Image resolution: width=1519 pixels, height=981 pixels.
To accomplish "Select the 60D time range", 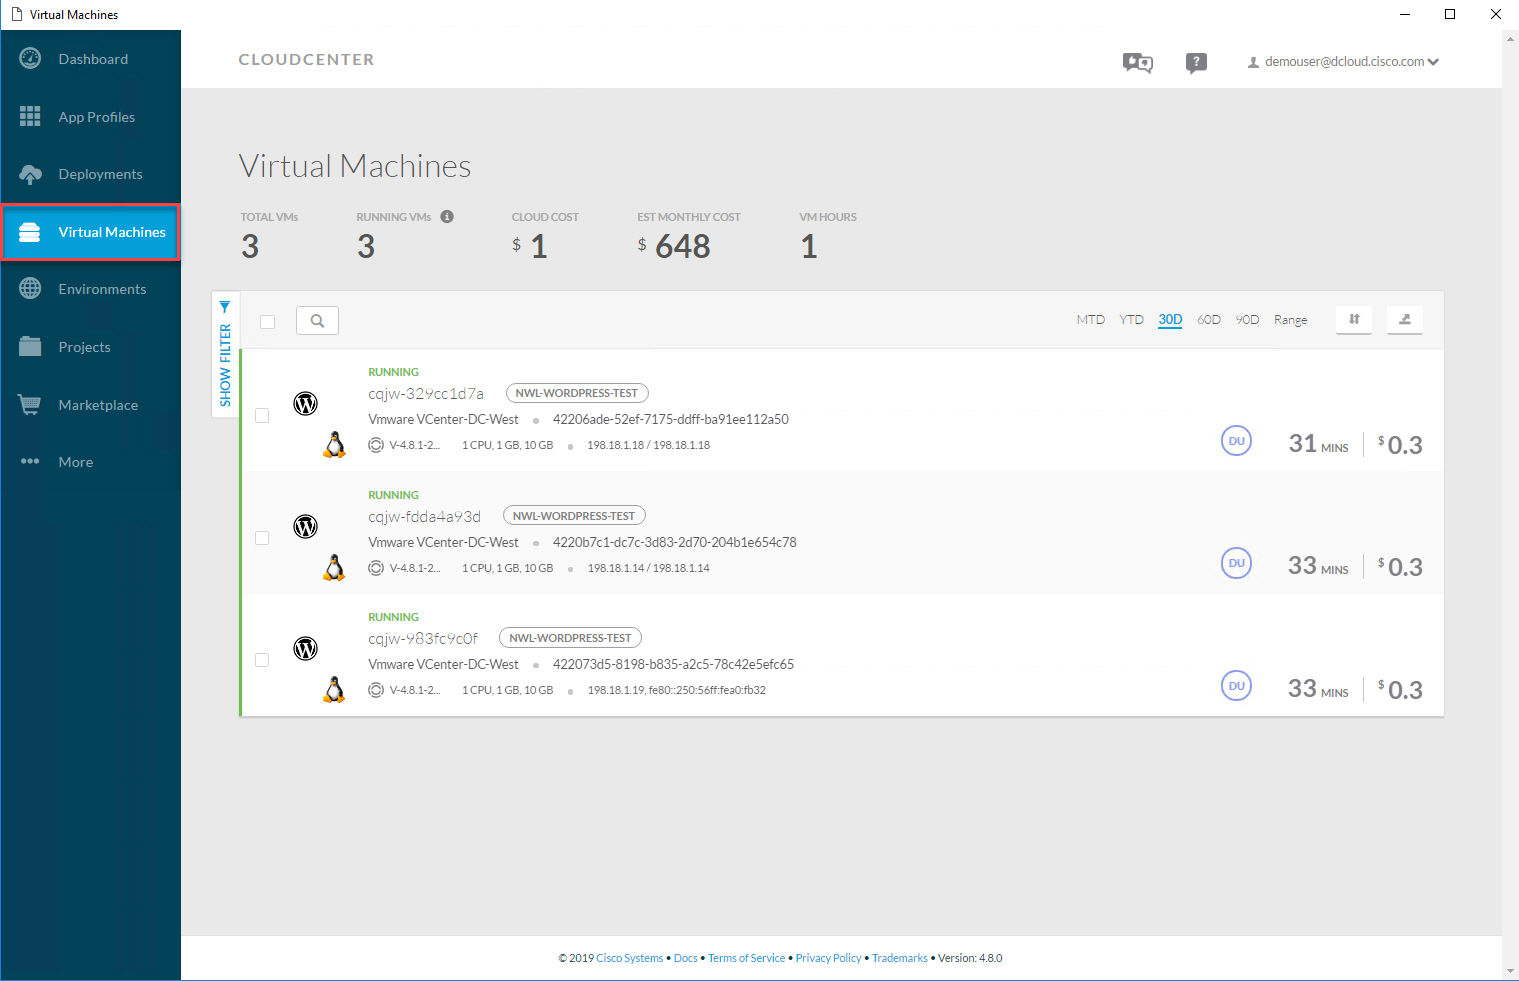I will [1209, 320].
